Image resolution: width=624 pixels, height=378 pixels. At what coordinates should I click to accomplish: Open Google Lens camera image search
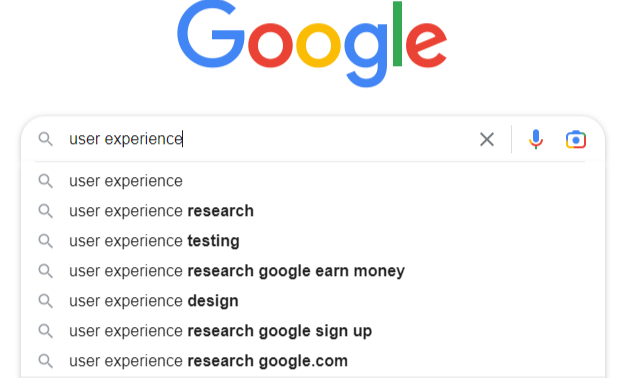(x=575, y=139)
